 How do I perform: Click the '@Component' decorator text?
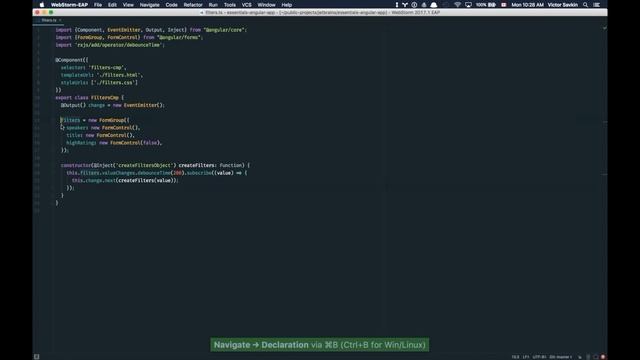(69, 60)
